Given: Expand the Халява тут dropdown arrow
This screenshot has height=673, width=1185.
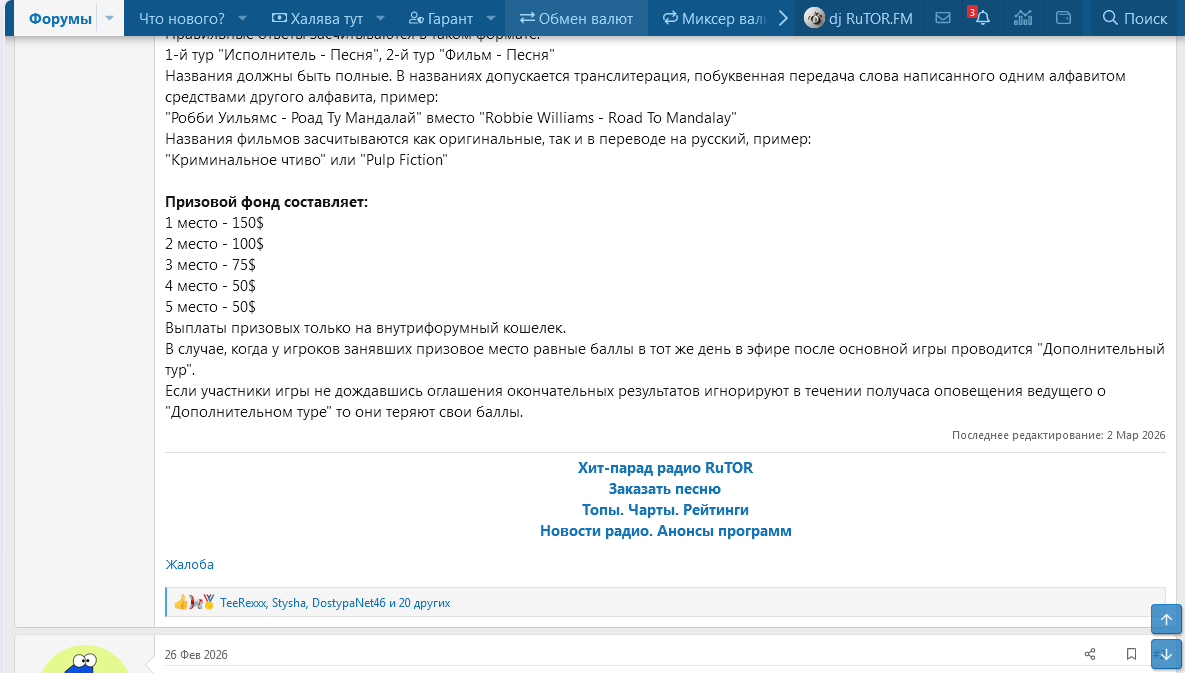Looking at the screenshot, I should coord(380,18).
